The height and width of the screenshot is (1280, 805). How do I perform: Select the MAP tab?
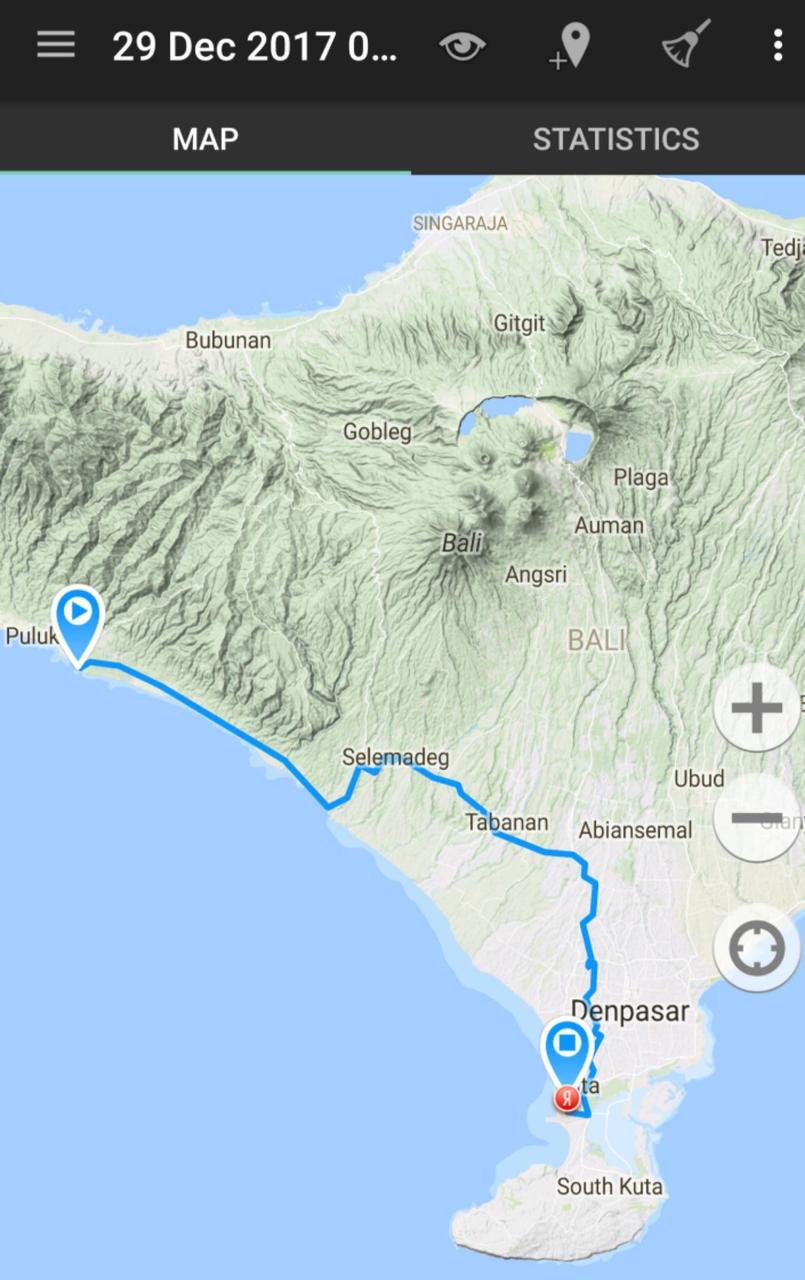coord(205,139)
